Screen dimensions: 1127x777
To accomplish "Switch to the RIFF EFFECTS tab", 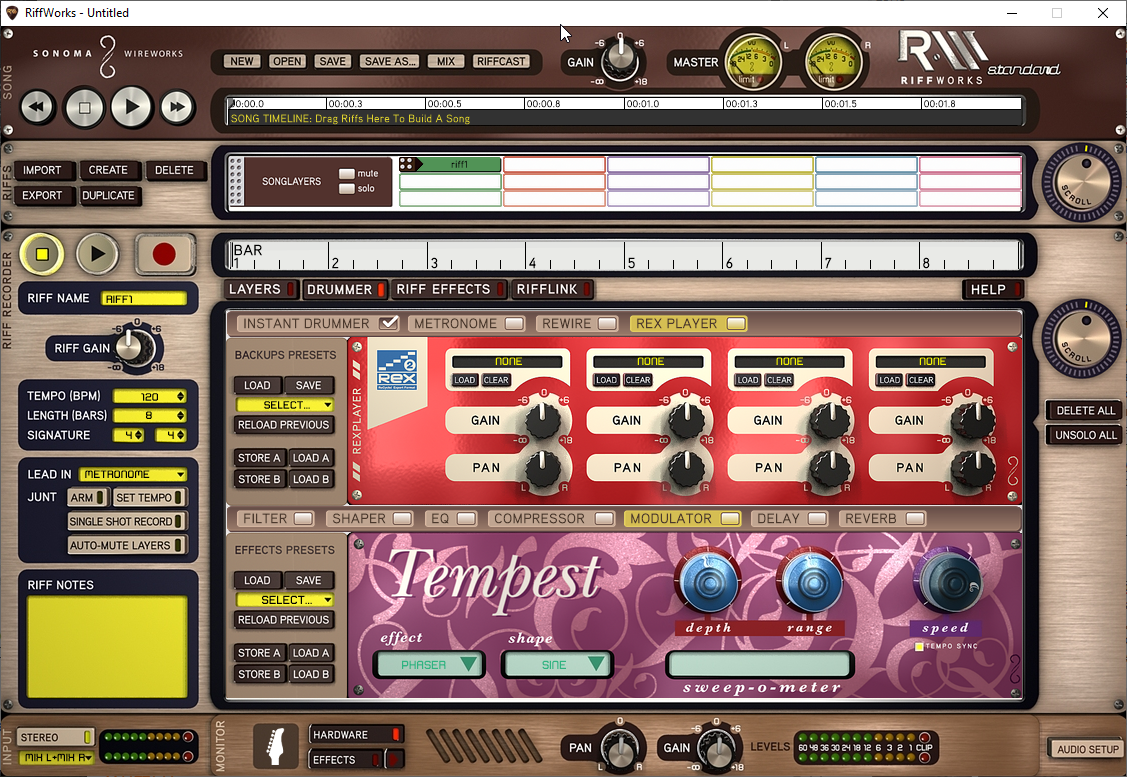I will (x=449, y=289).
